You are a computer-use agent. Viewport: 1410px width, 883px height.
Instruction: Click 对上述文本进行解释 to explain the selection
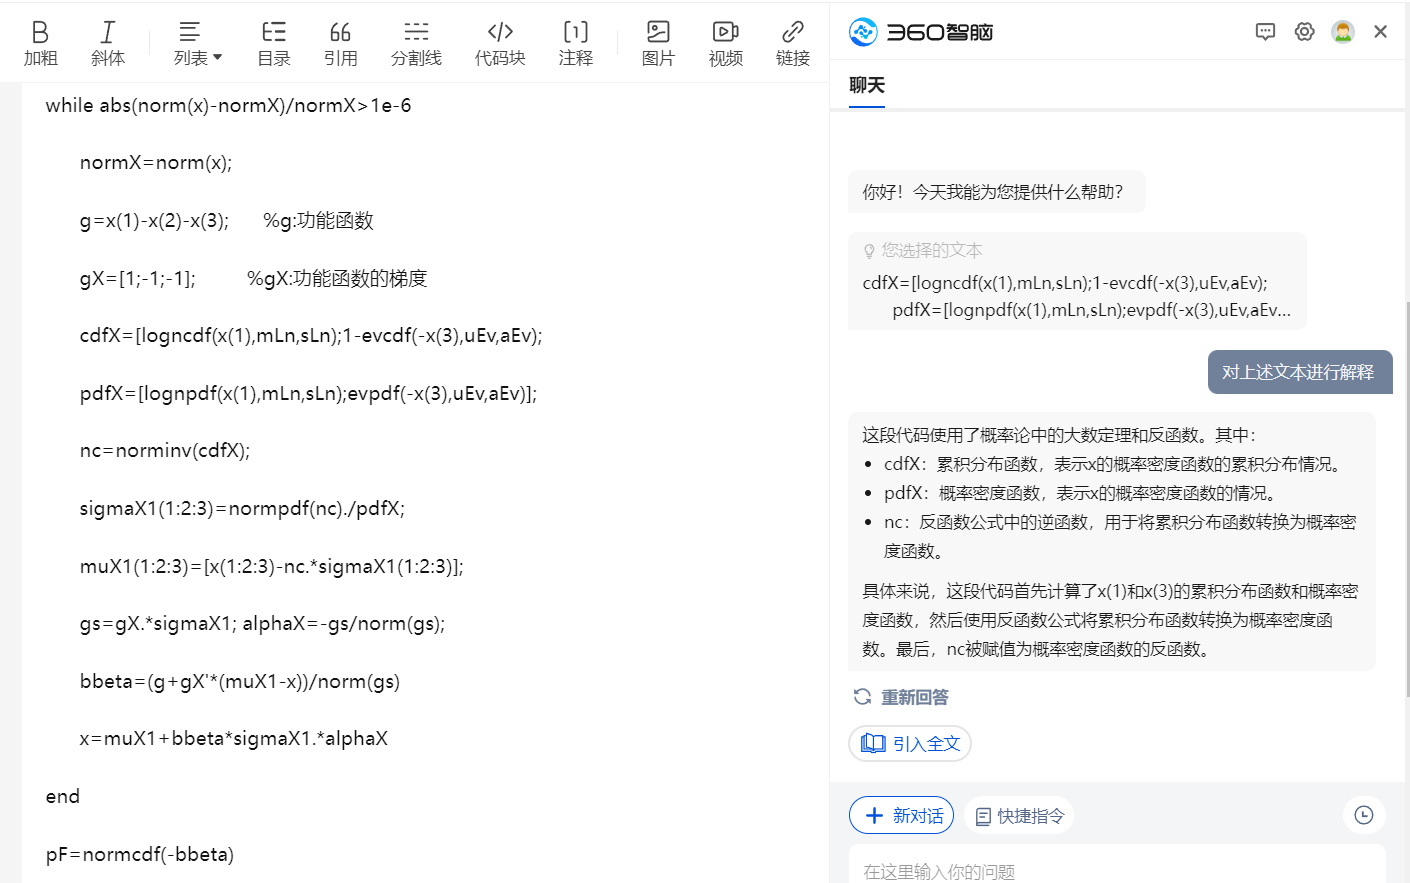coord(1299,371)
